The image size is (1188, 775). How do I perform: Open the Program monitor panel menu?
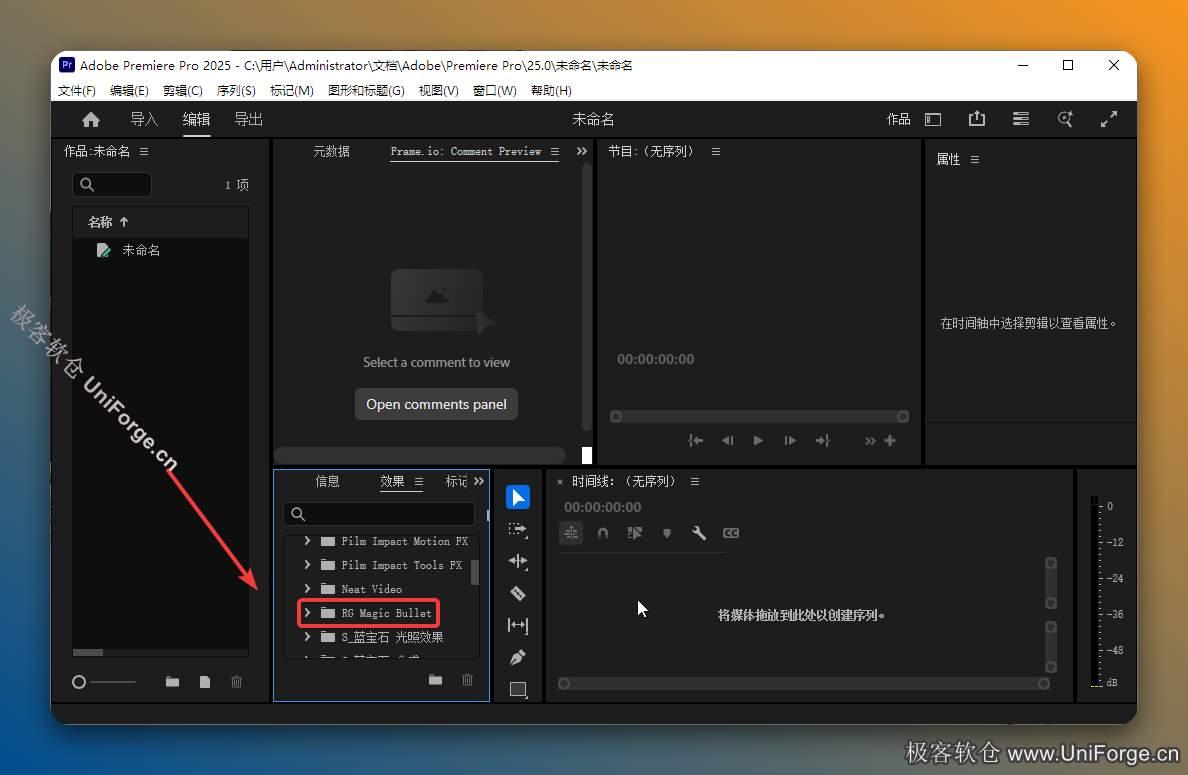716,152
